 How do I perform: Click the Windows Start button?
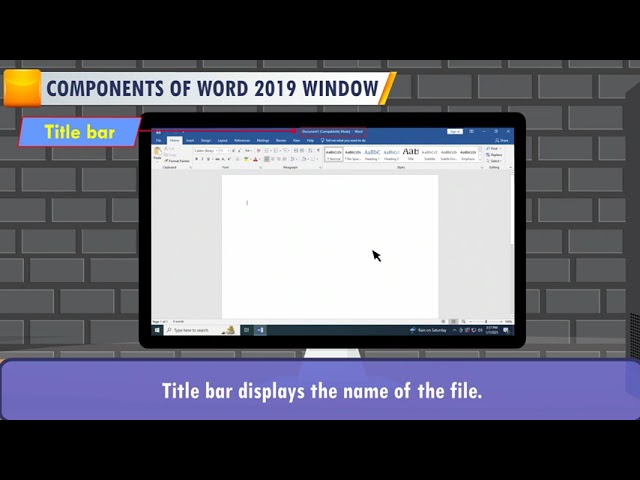tap(157, 330)
